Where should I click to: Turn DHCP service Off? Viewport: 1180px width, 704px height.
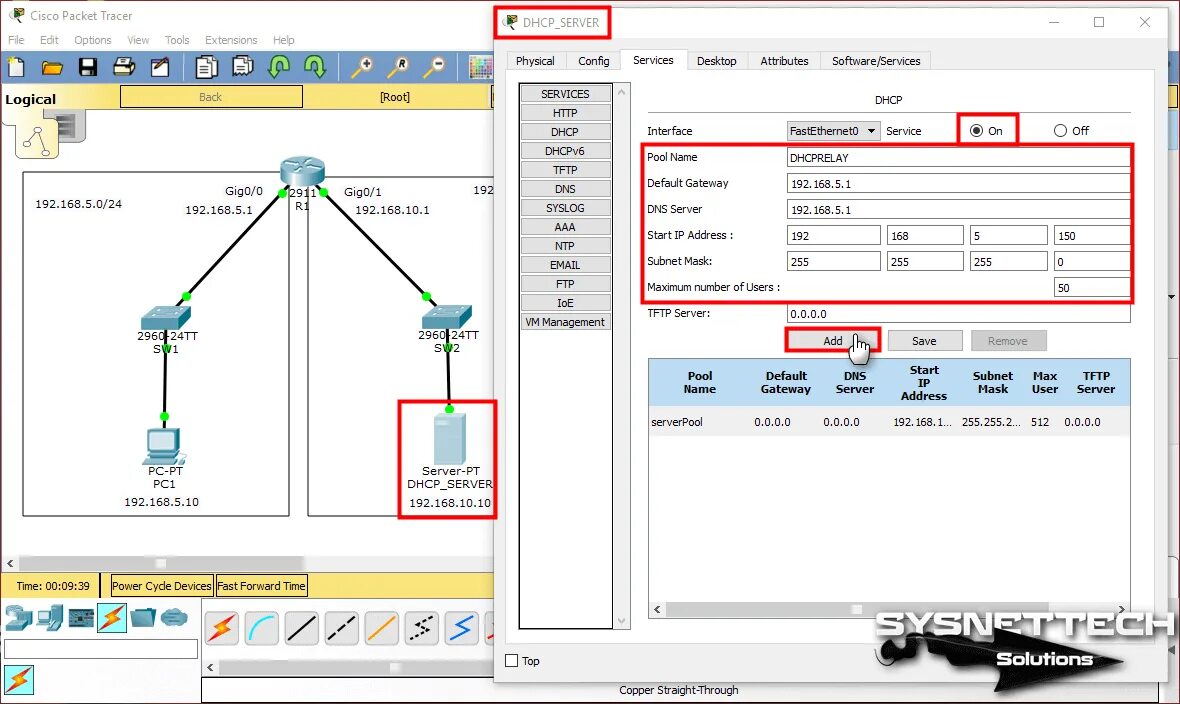1060,130
